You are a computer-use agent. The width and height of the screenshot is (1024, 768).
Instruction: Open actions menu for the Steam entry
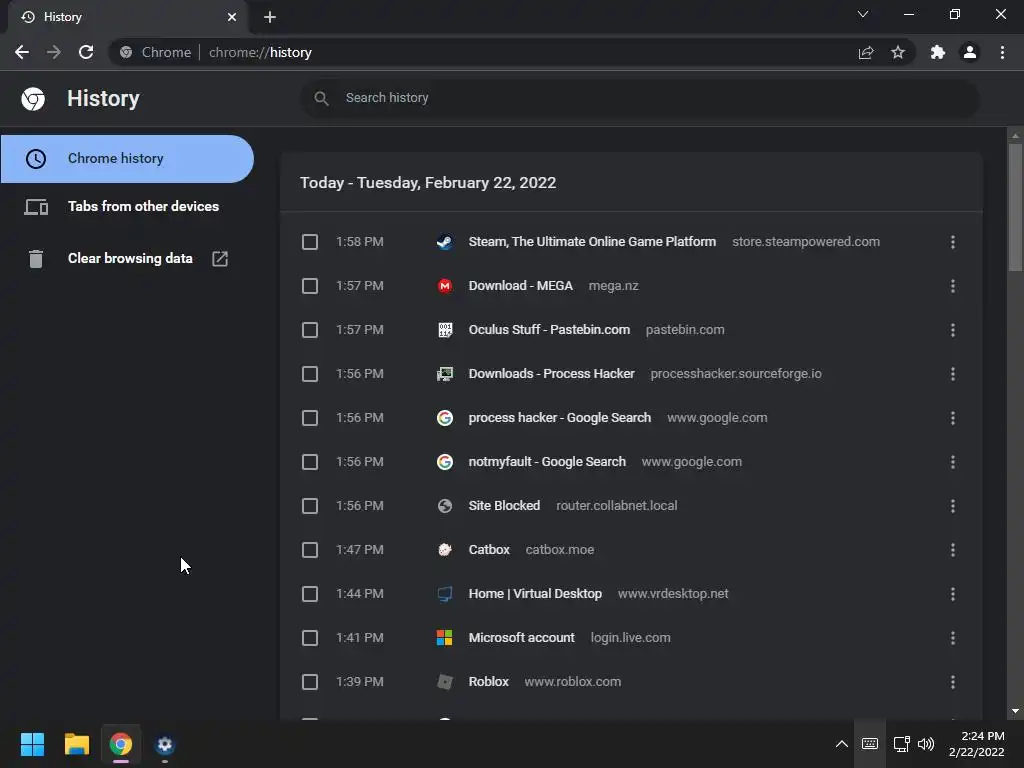[953, 242]
